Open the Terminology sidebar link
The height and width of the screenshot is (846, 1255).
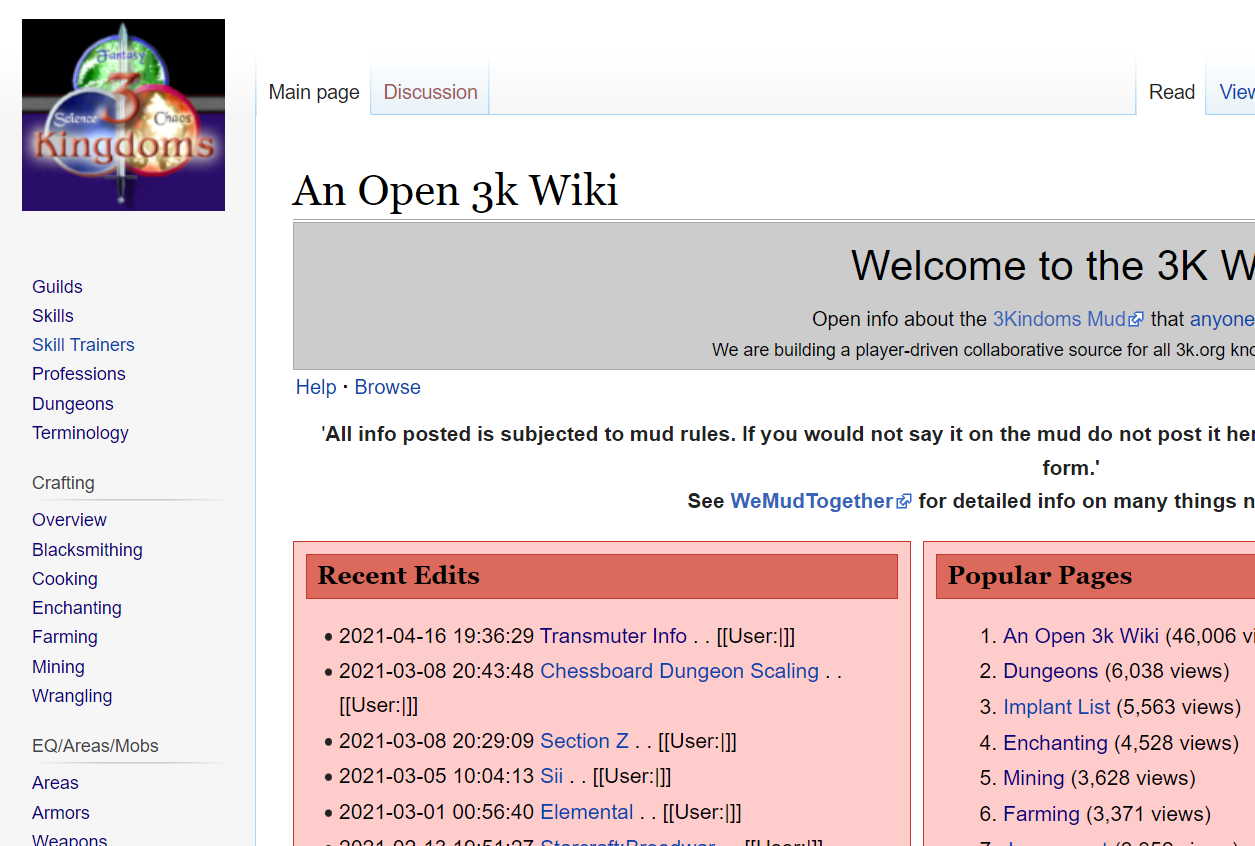pyautogui.click(x=80, y=433)
